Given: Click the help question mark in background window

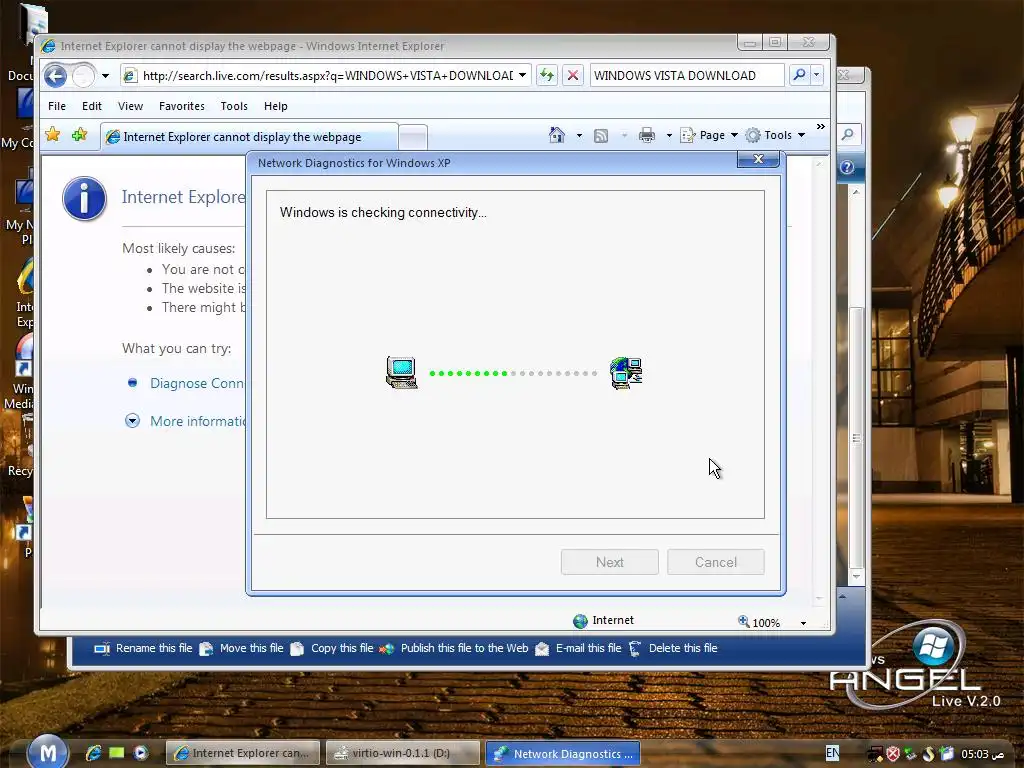Looking at the screenshot, I should click(x=847, y=167).
